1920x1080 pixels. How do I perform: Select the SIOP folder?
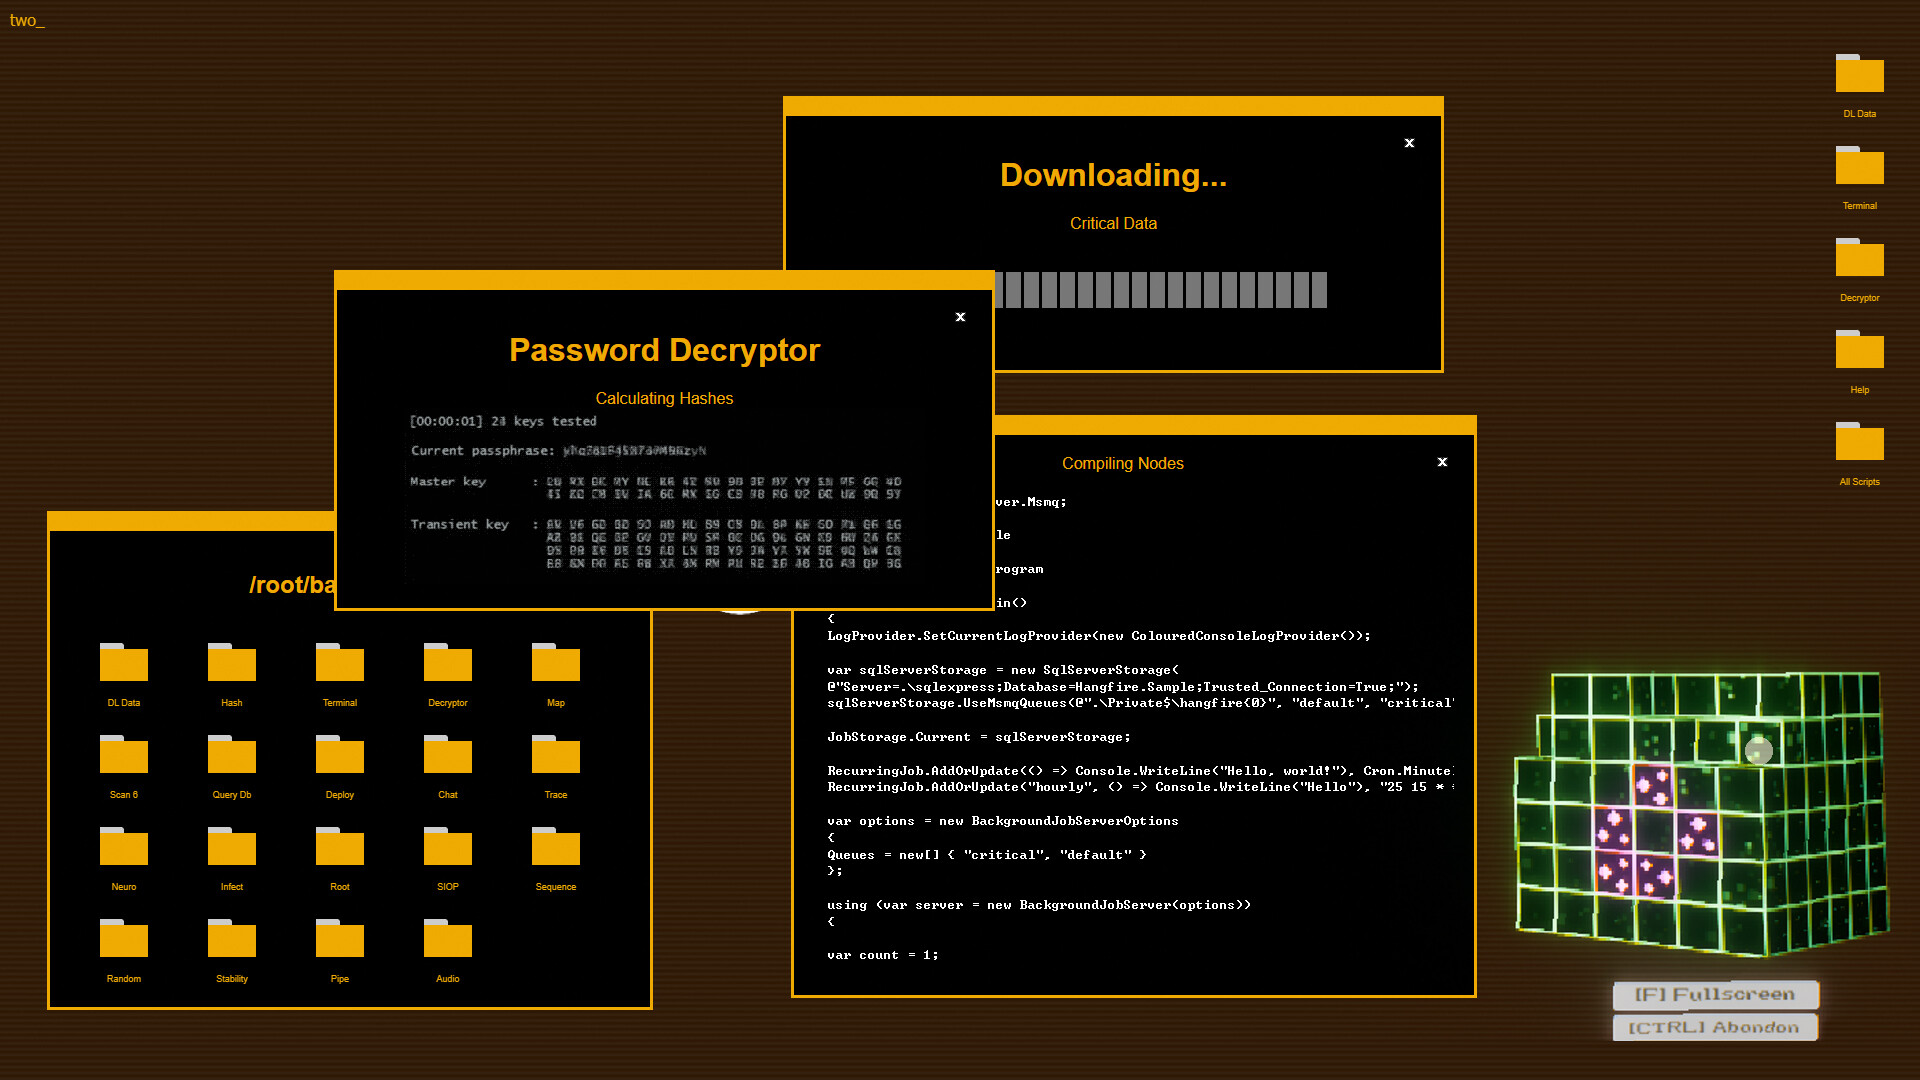coord(447,847)
